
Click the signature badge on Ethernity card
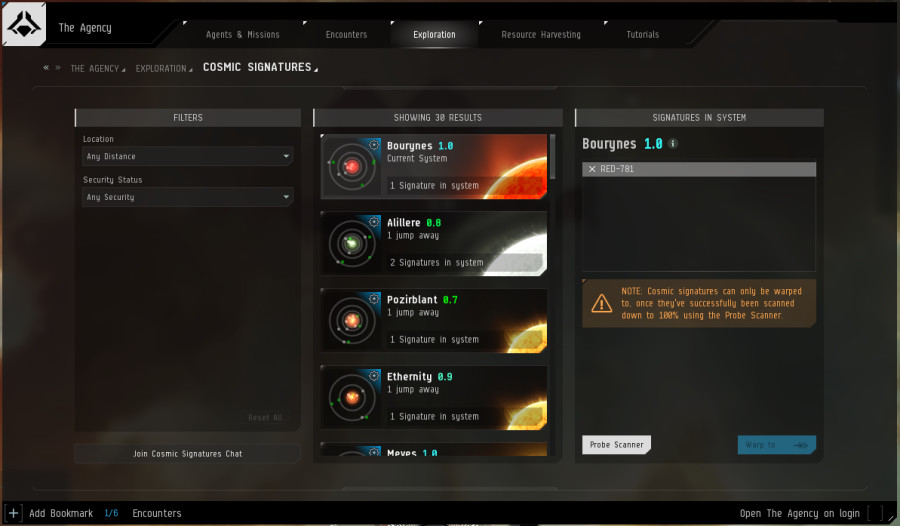click(374, 376)
